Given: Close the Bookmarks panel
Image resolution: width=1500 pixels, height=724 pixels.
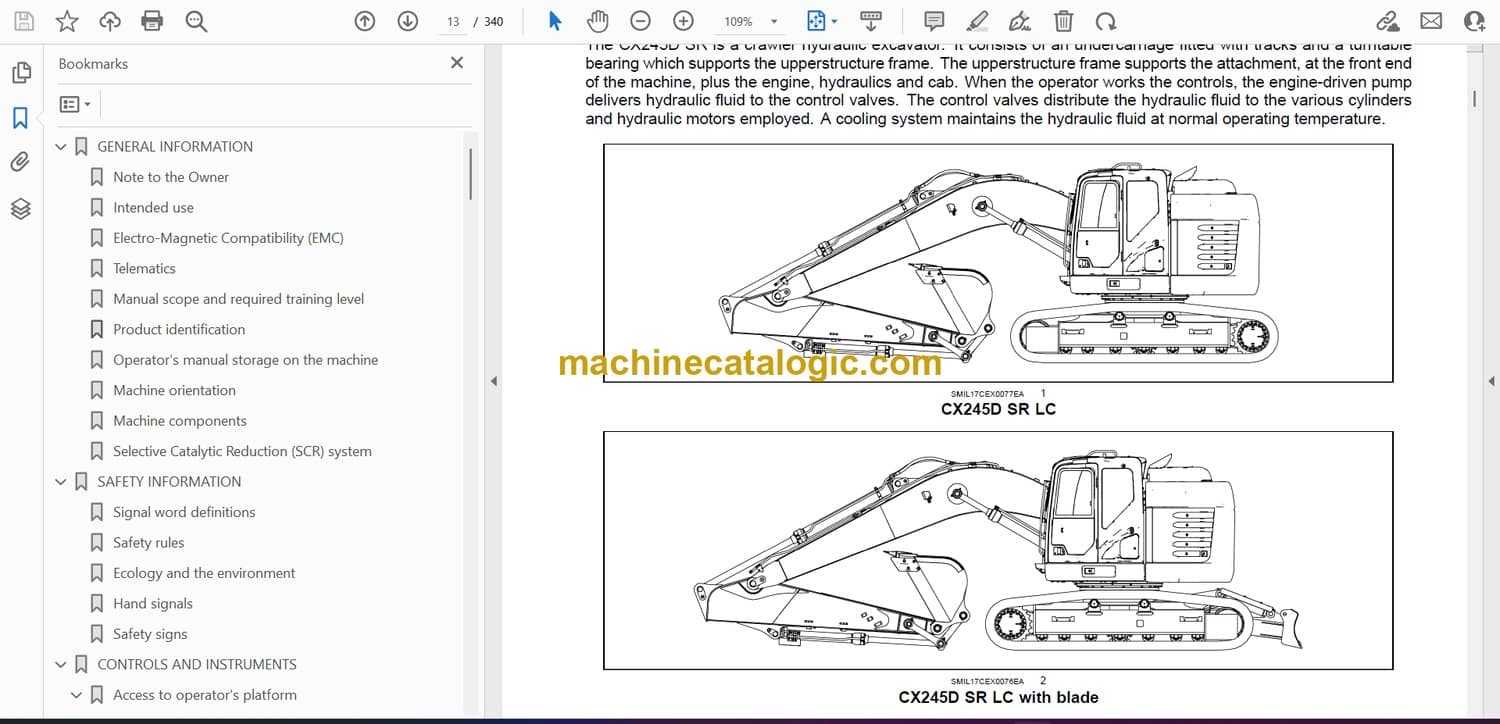Looking at the screenshot, I should (x=457, y=63).
